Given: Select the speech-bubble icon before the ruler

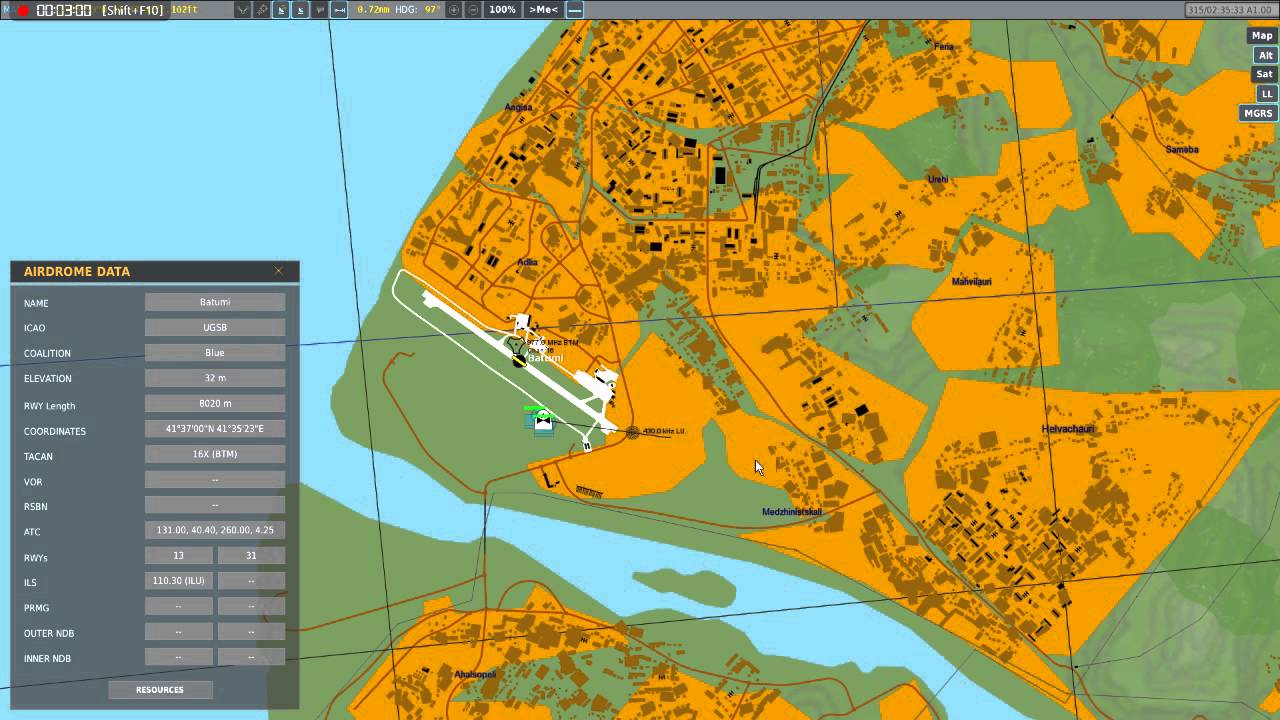Looking at the screenshot, I should point(320,10).
